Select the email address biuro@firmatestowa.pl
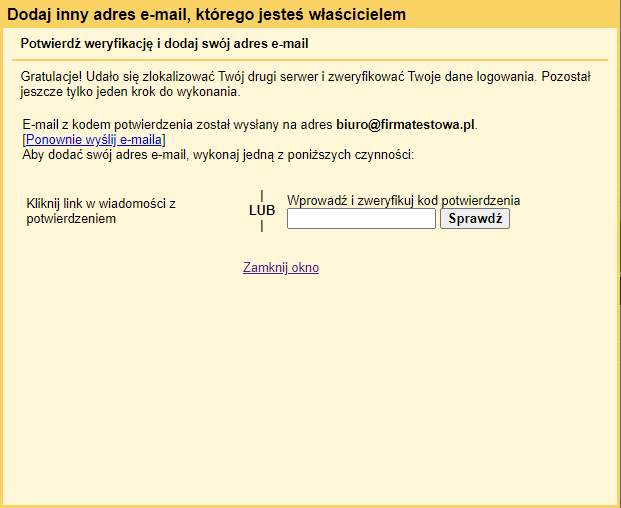This screenshot has height=508, width=621. point(405,124)
